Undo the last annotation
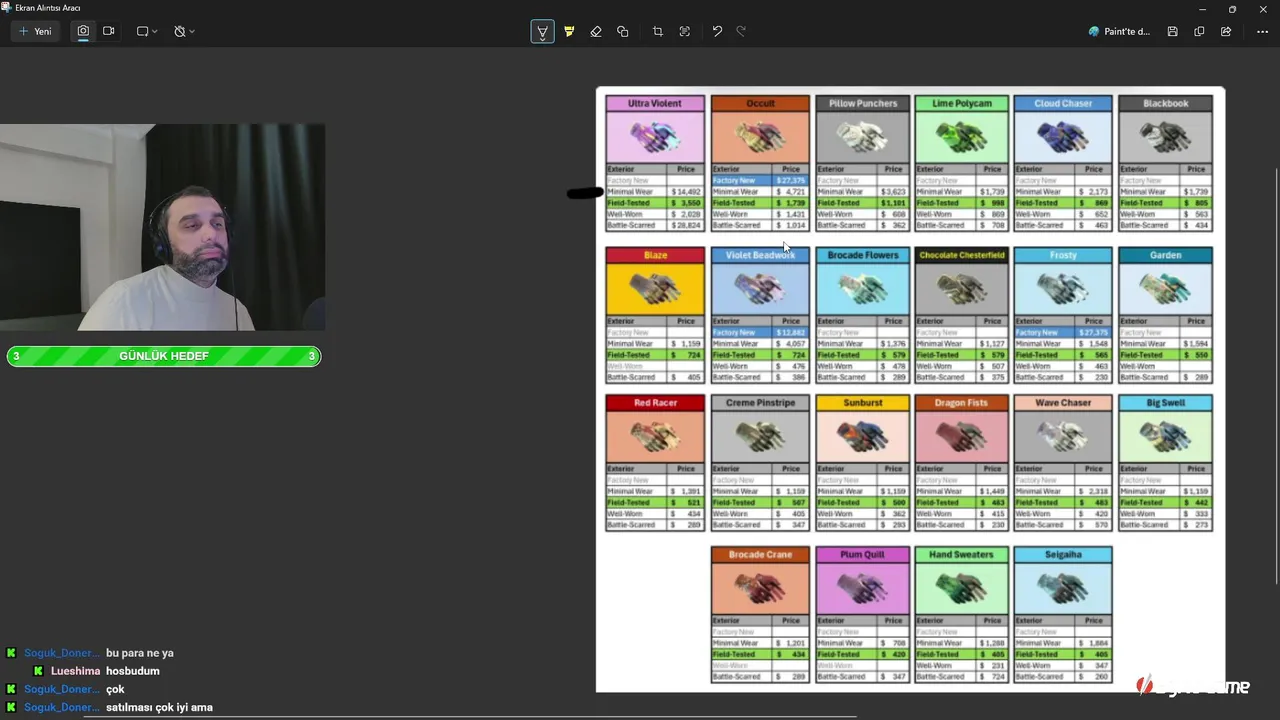Viewport: 1280px width, 720px height. pyautogui.click(x=717, y=32)
